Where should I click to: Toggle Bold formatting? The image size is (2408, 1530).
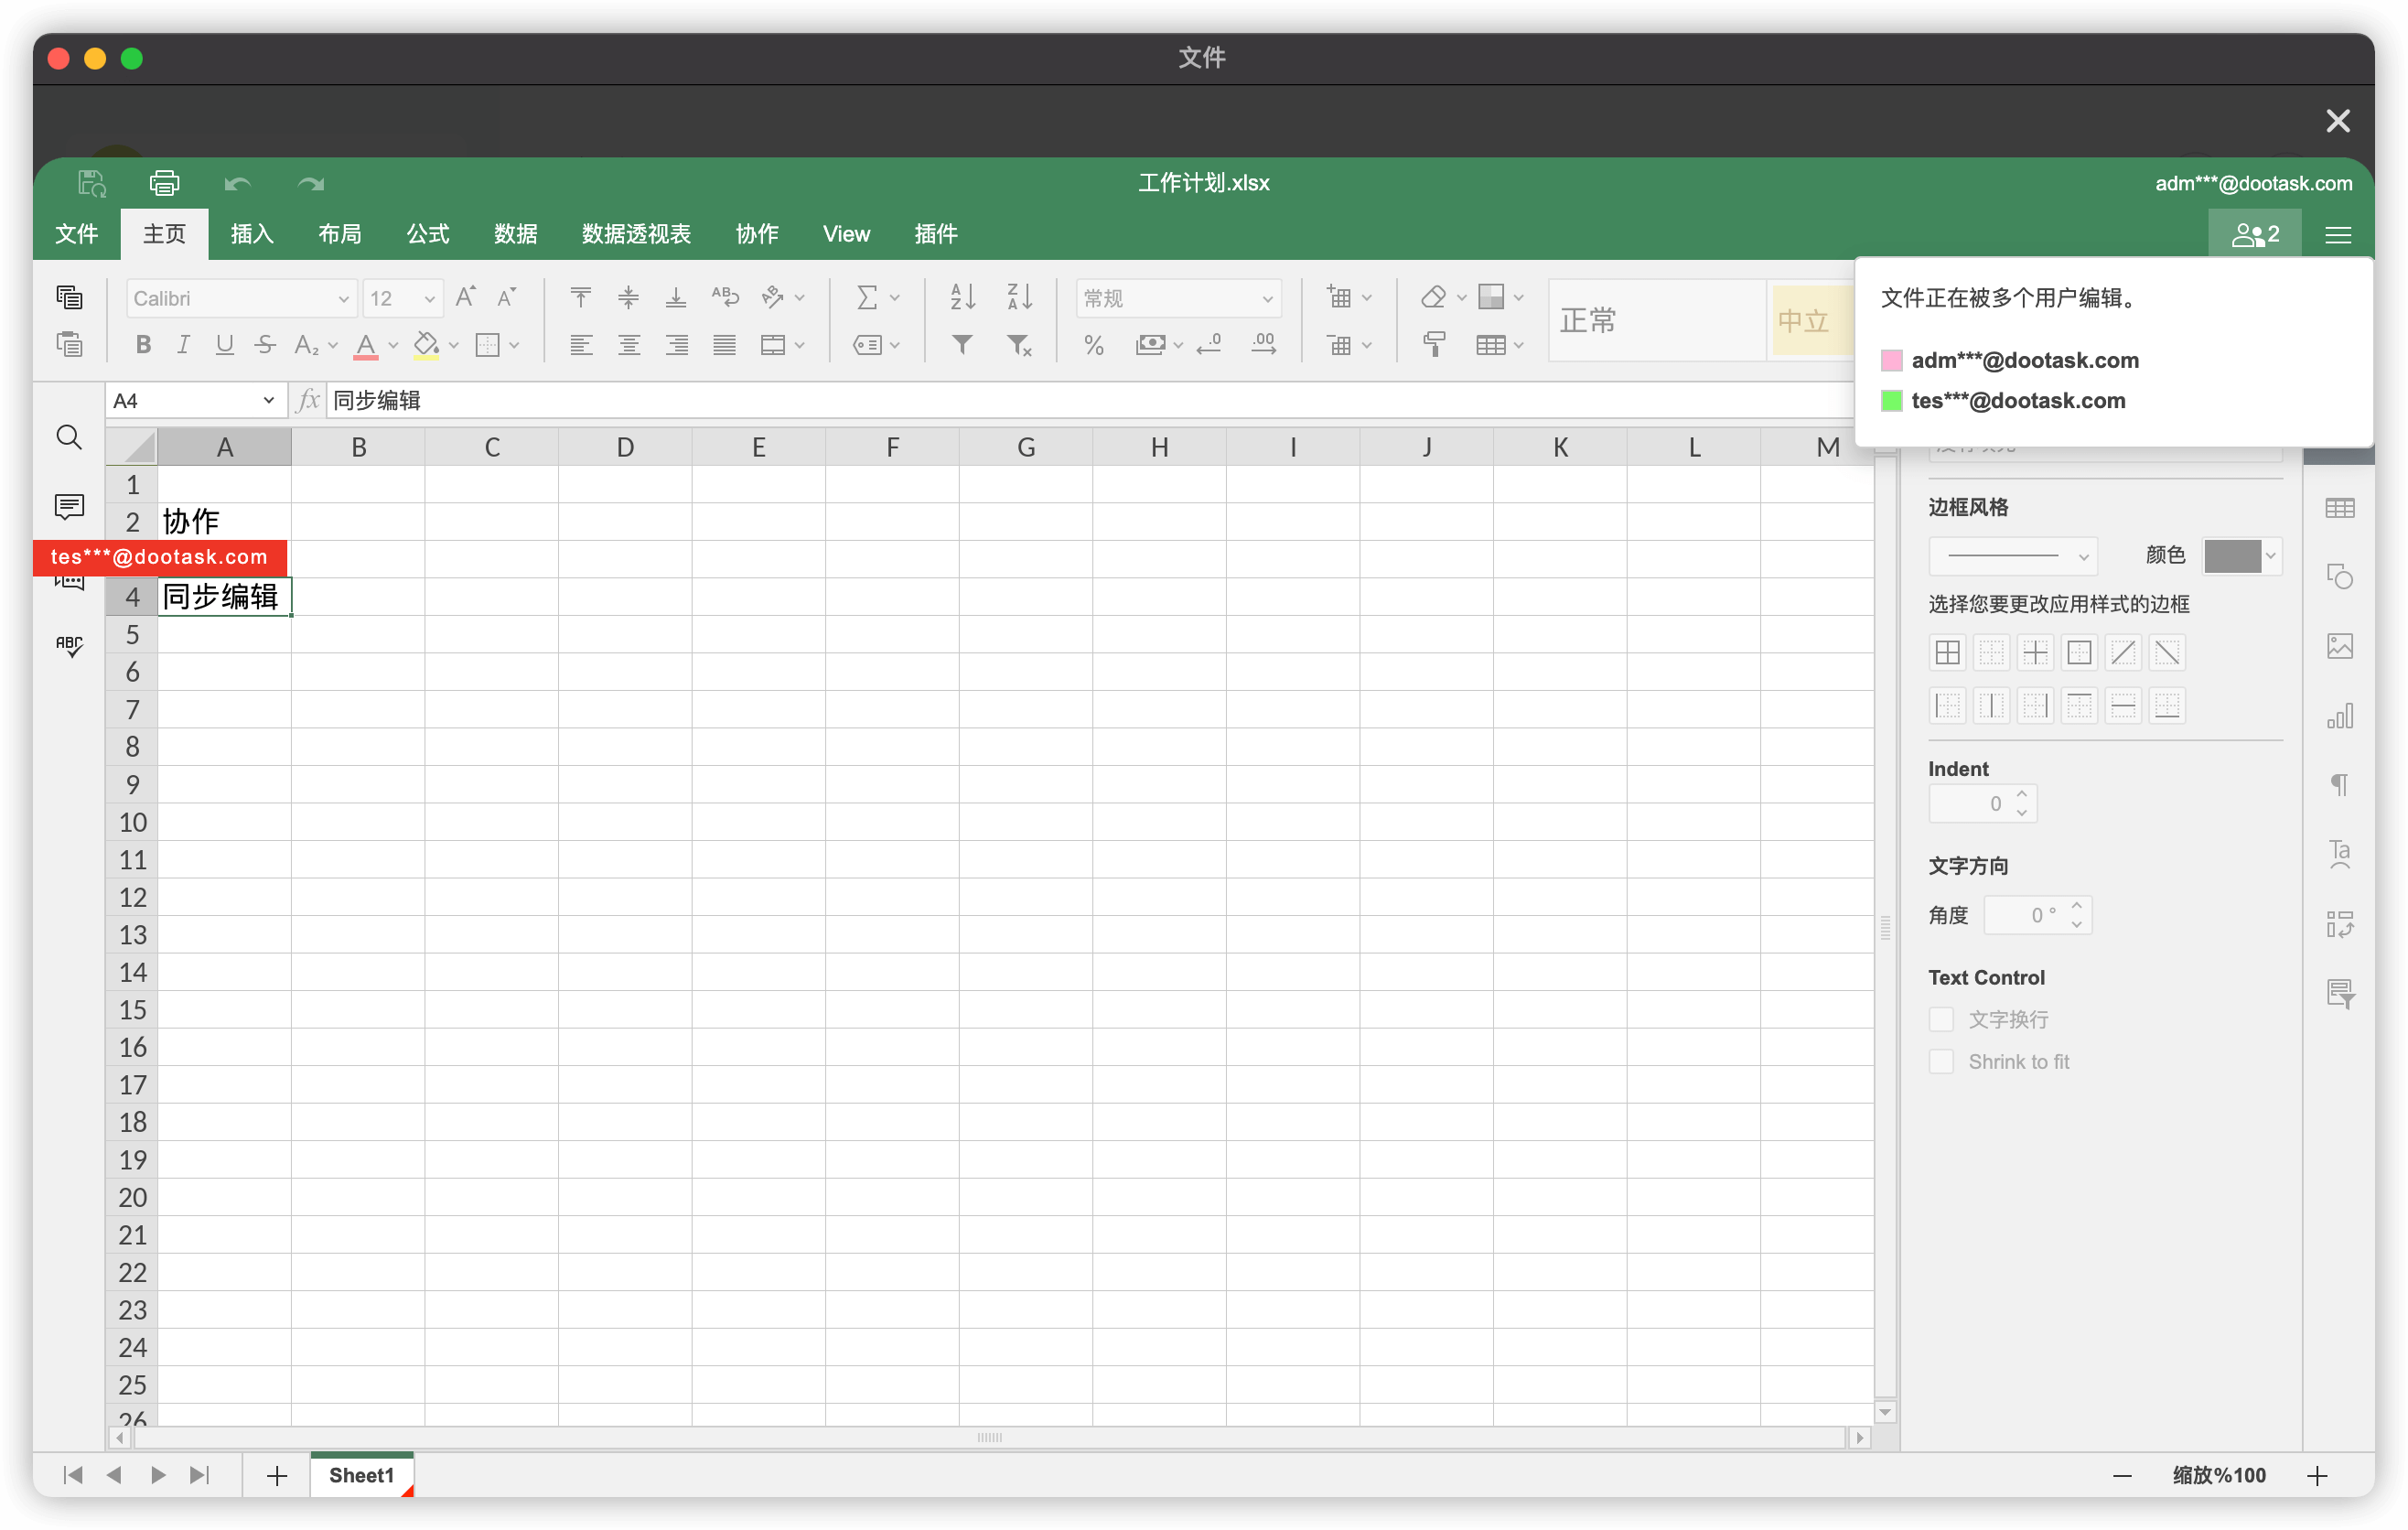(x=143, y=345)
